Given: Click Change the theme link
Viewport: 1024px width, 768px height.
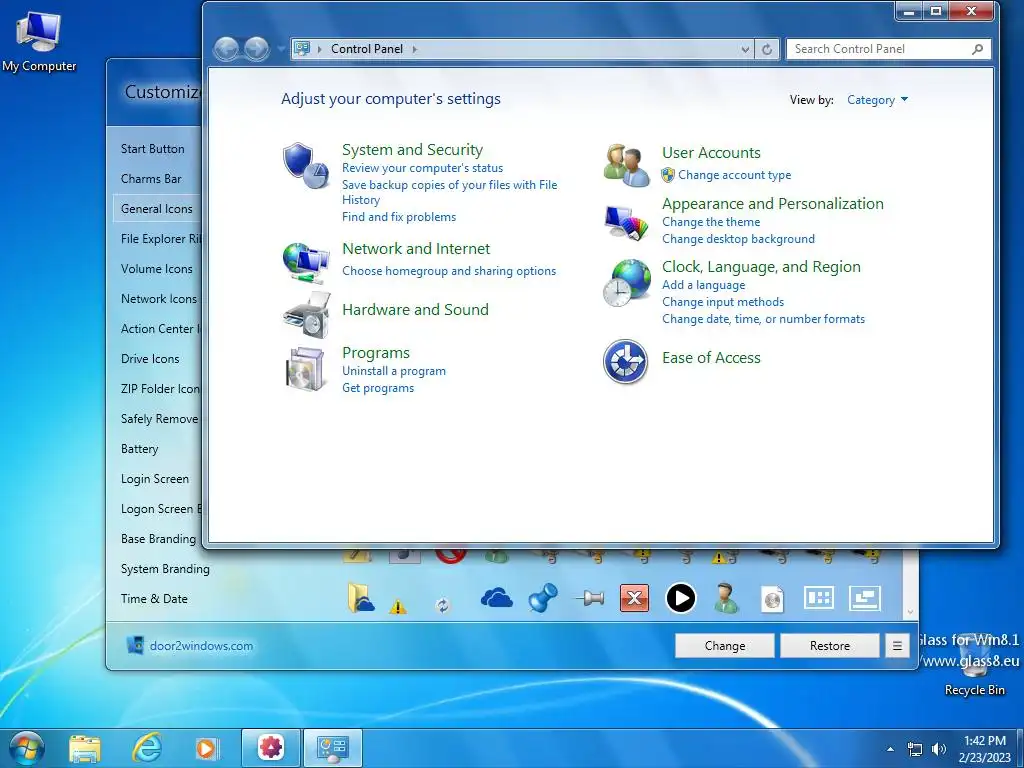Looking at the screenshot, I should pos(711,222).
